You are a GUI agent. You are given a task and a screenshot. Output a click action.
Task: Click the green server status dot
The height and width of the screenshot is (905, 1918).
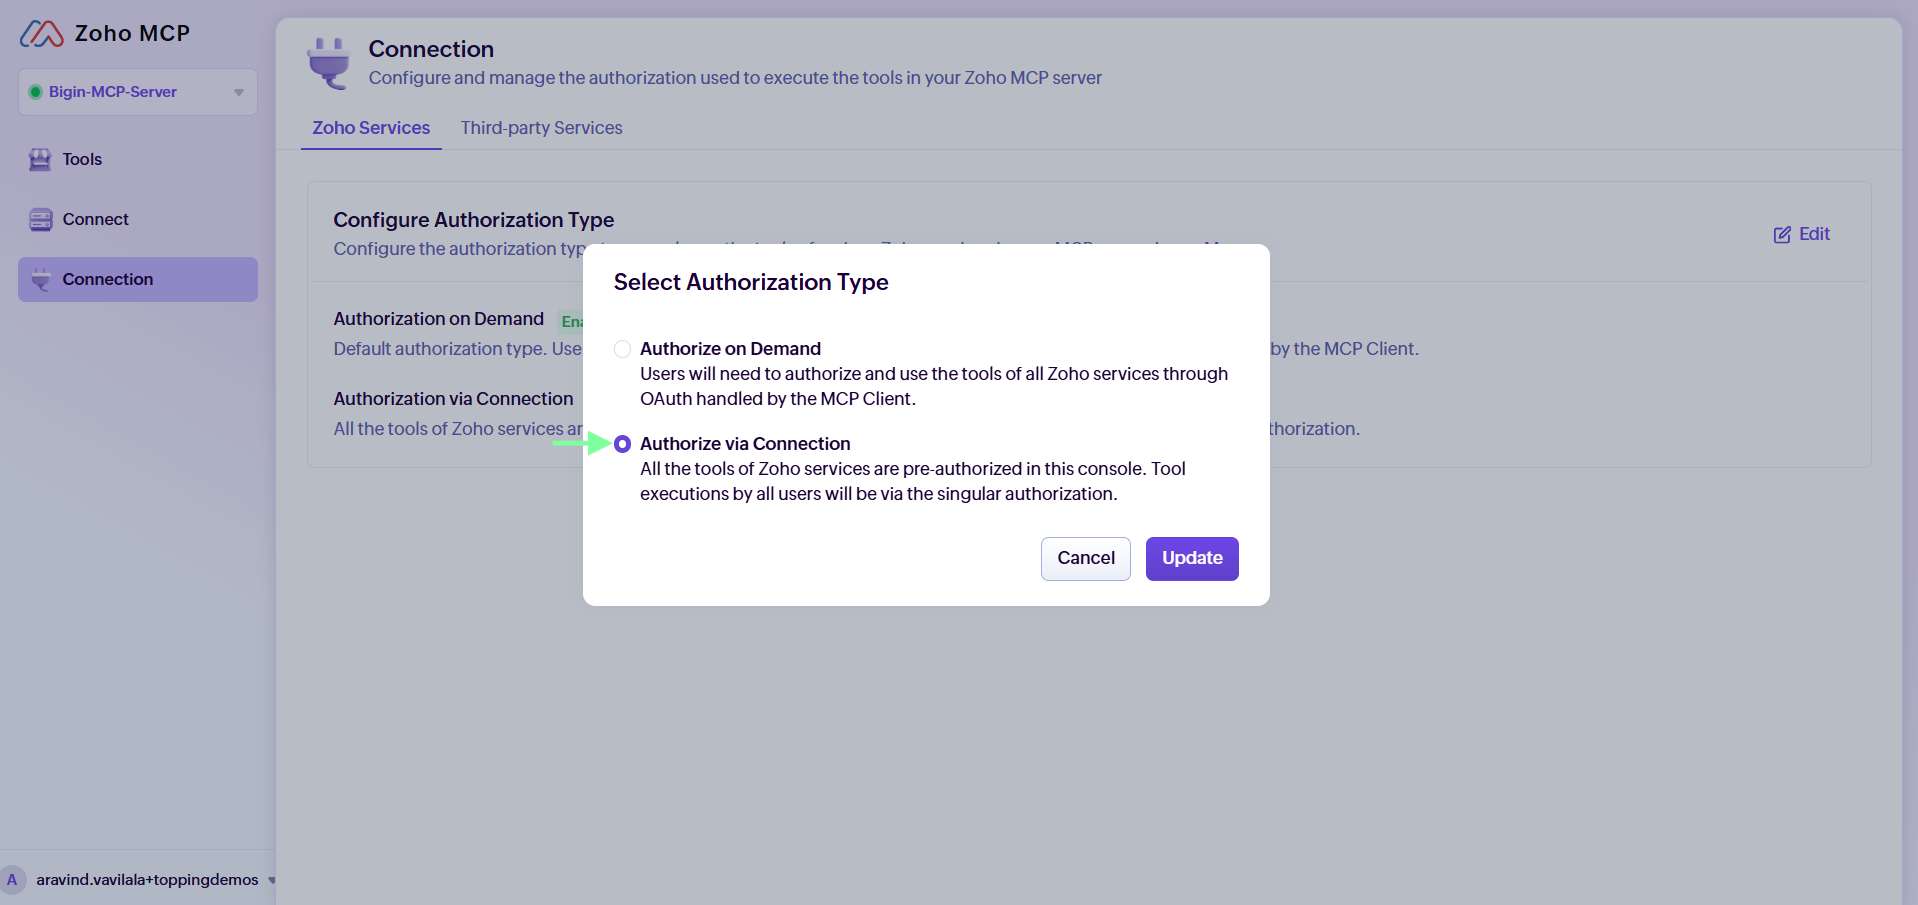(x=35, y=92)
